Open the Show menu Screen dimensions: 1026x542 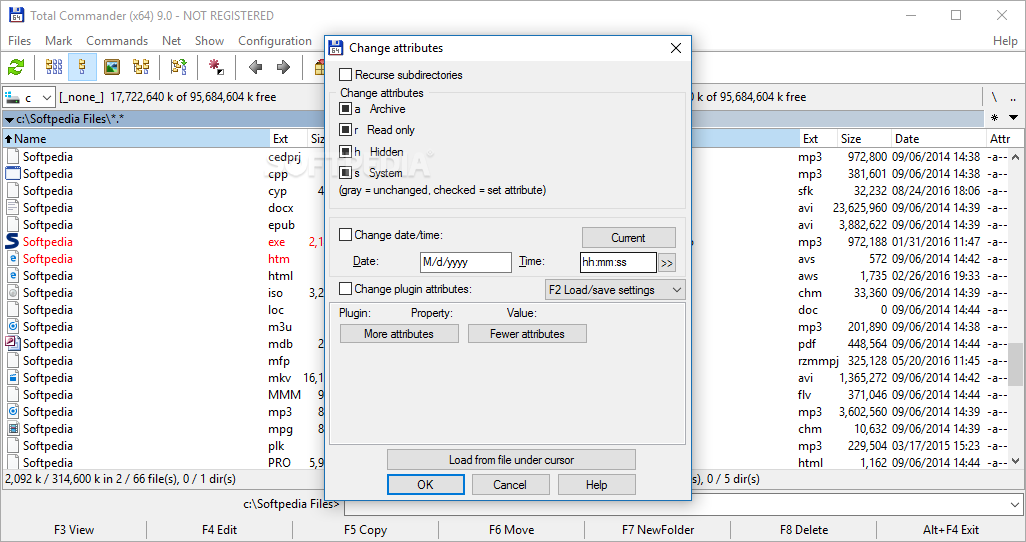click(209, 41)
